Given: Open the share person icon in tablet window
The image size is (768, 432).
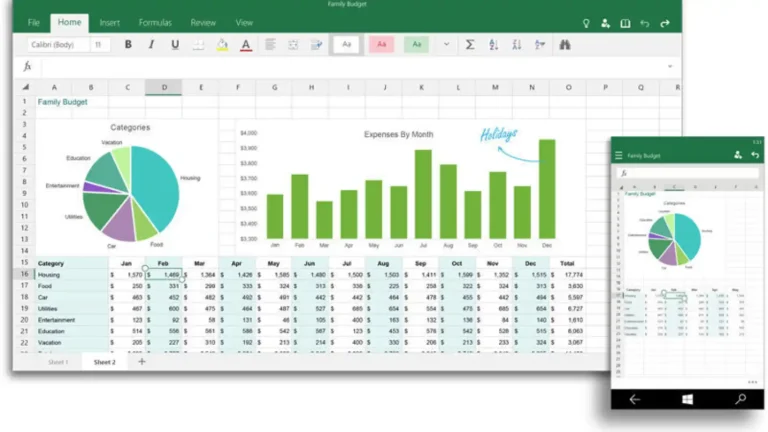Looking at the screenshot, I should coord(605,23).
